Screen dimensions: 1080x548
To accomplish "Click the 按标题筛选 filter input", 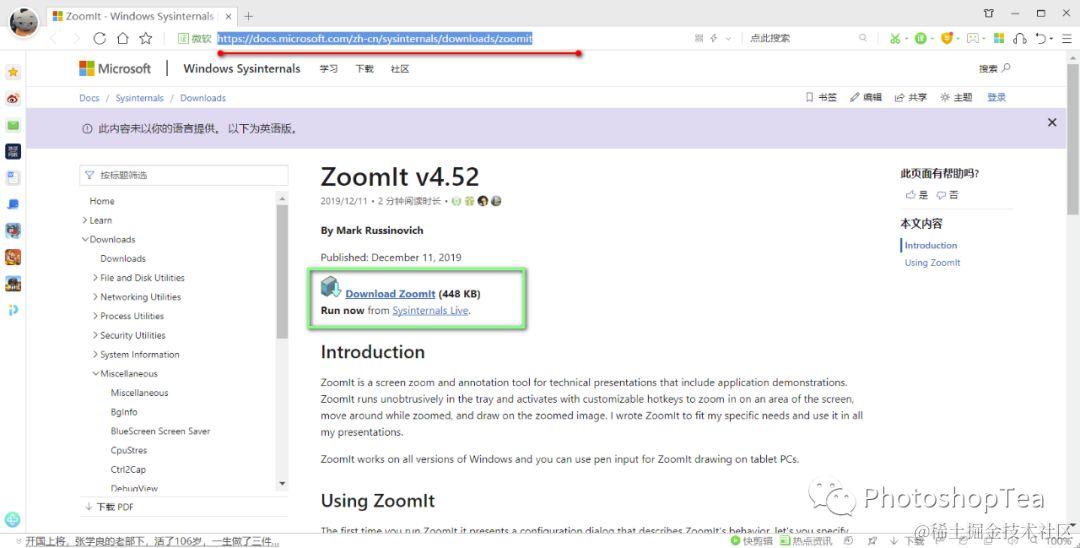I will click(184, 176).
